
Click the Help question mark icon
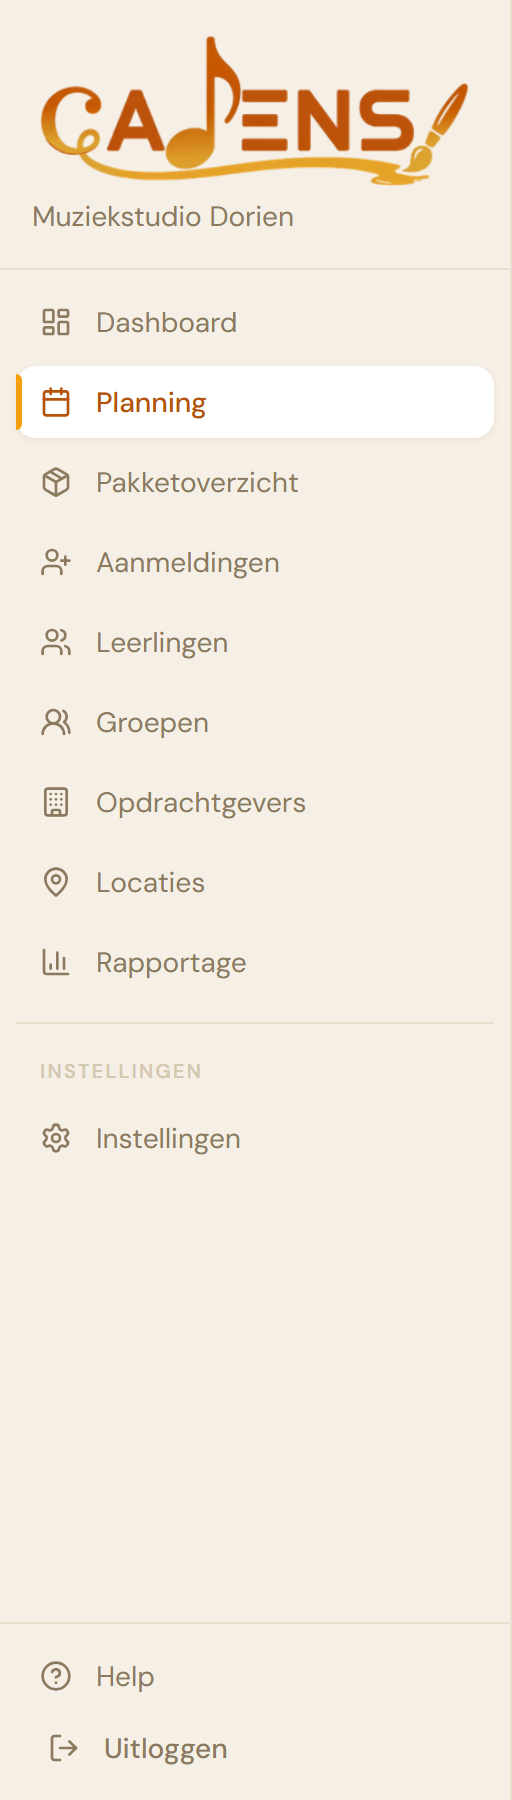56,1676
